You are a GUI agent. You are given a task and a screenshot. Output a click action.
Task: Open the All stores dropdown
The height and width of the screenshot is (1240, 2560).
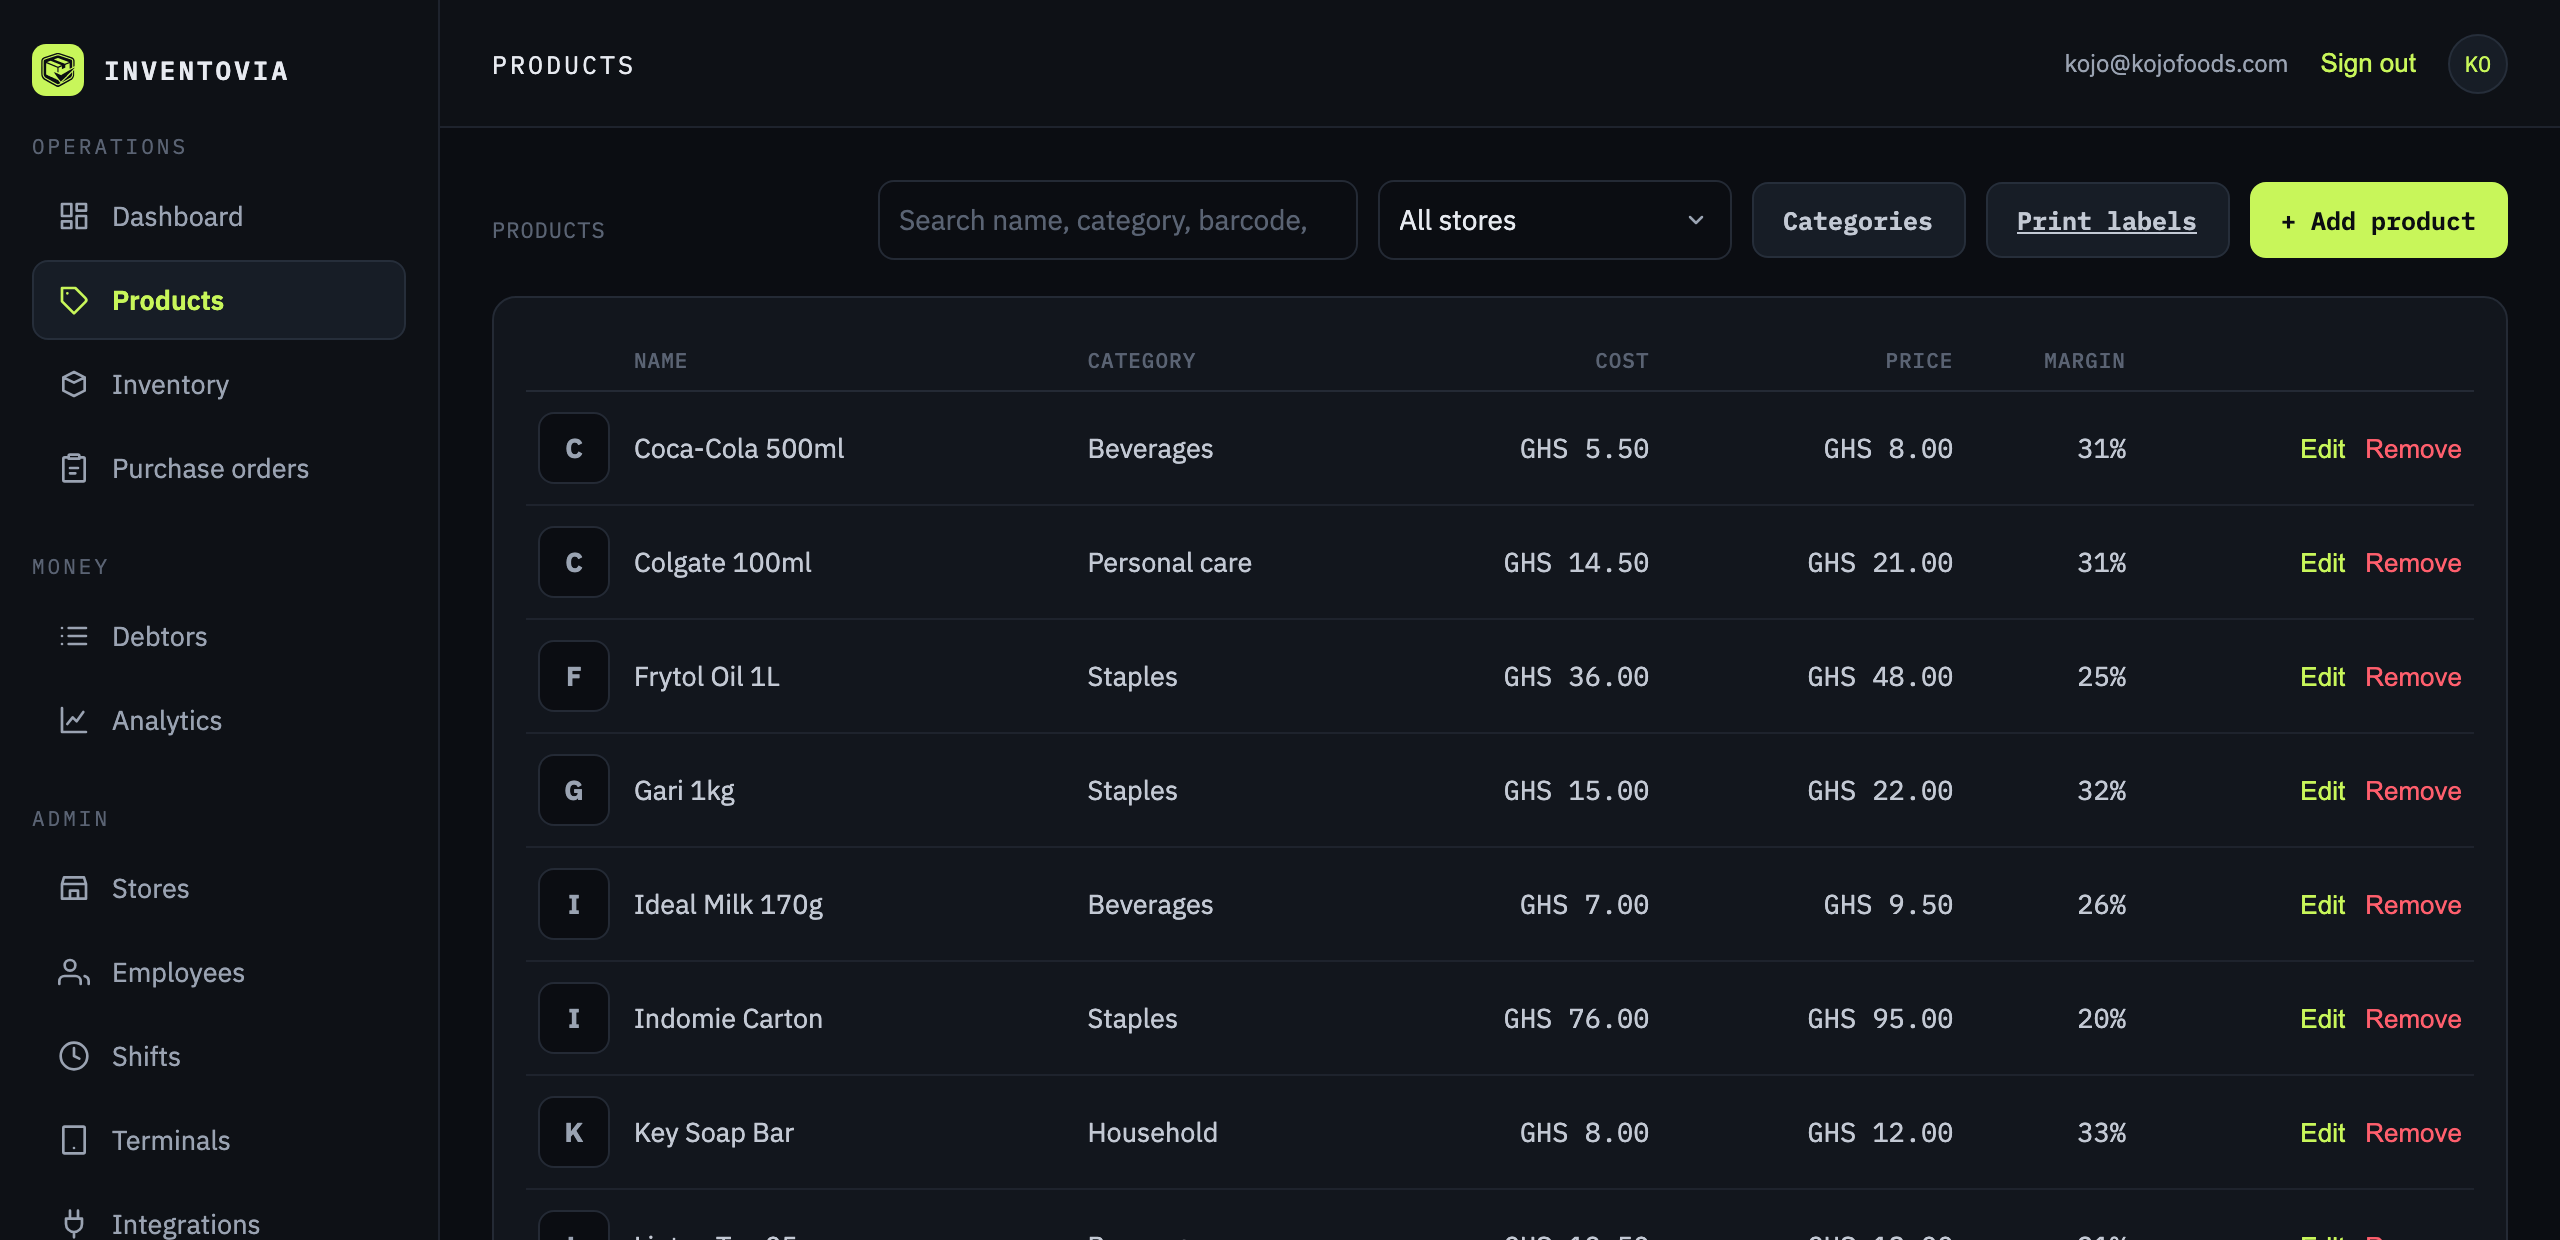click(x=1554, y=220)
